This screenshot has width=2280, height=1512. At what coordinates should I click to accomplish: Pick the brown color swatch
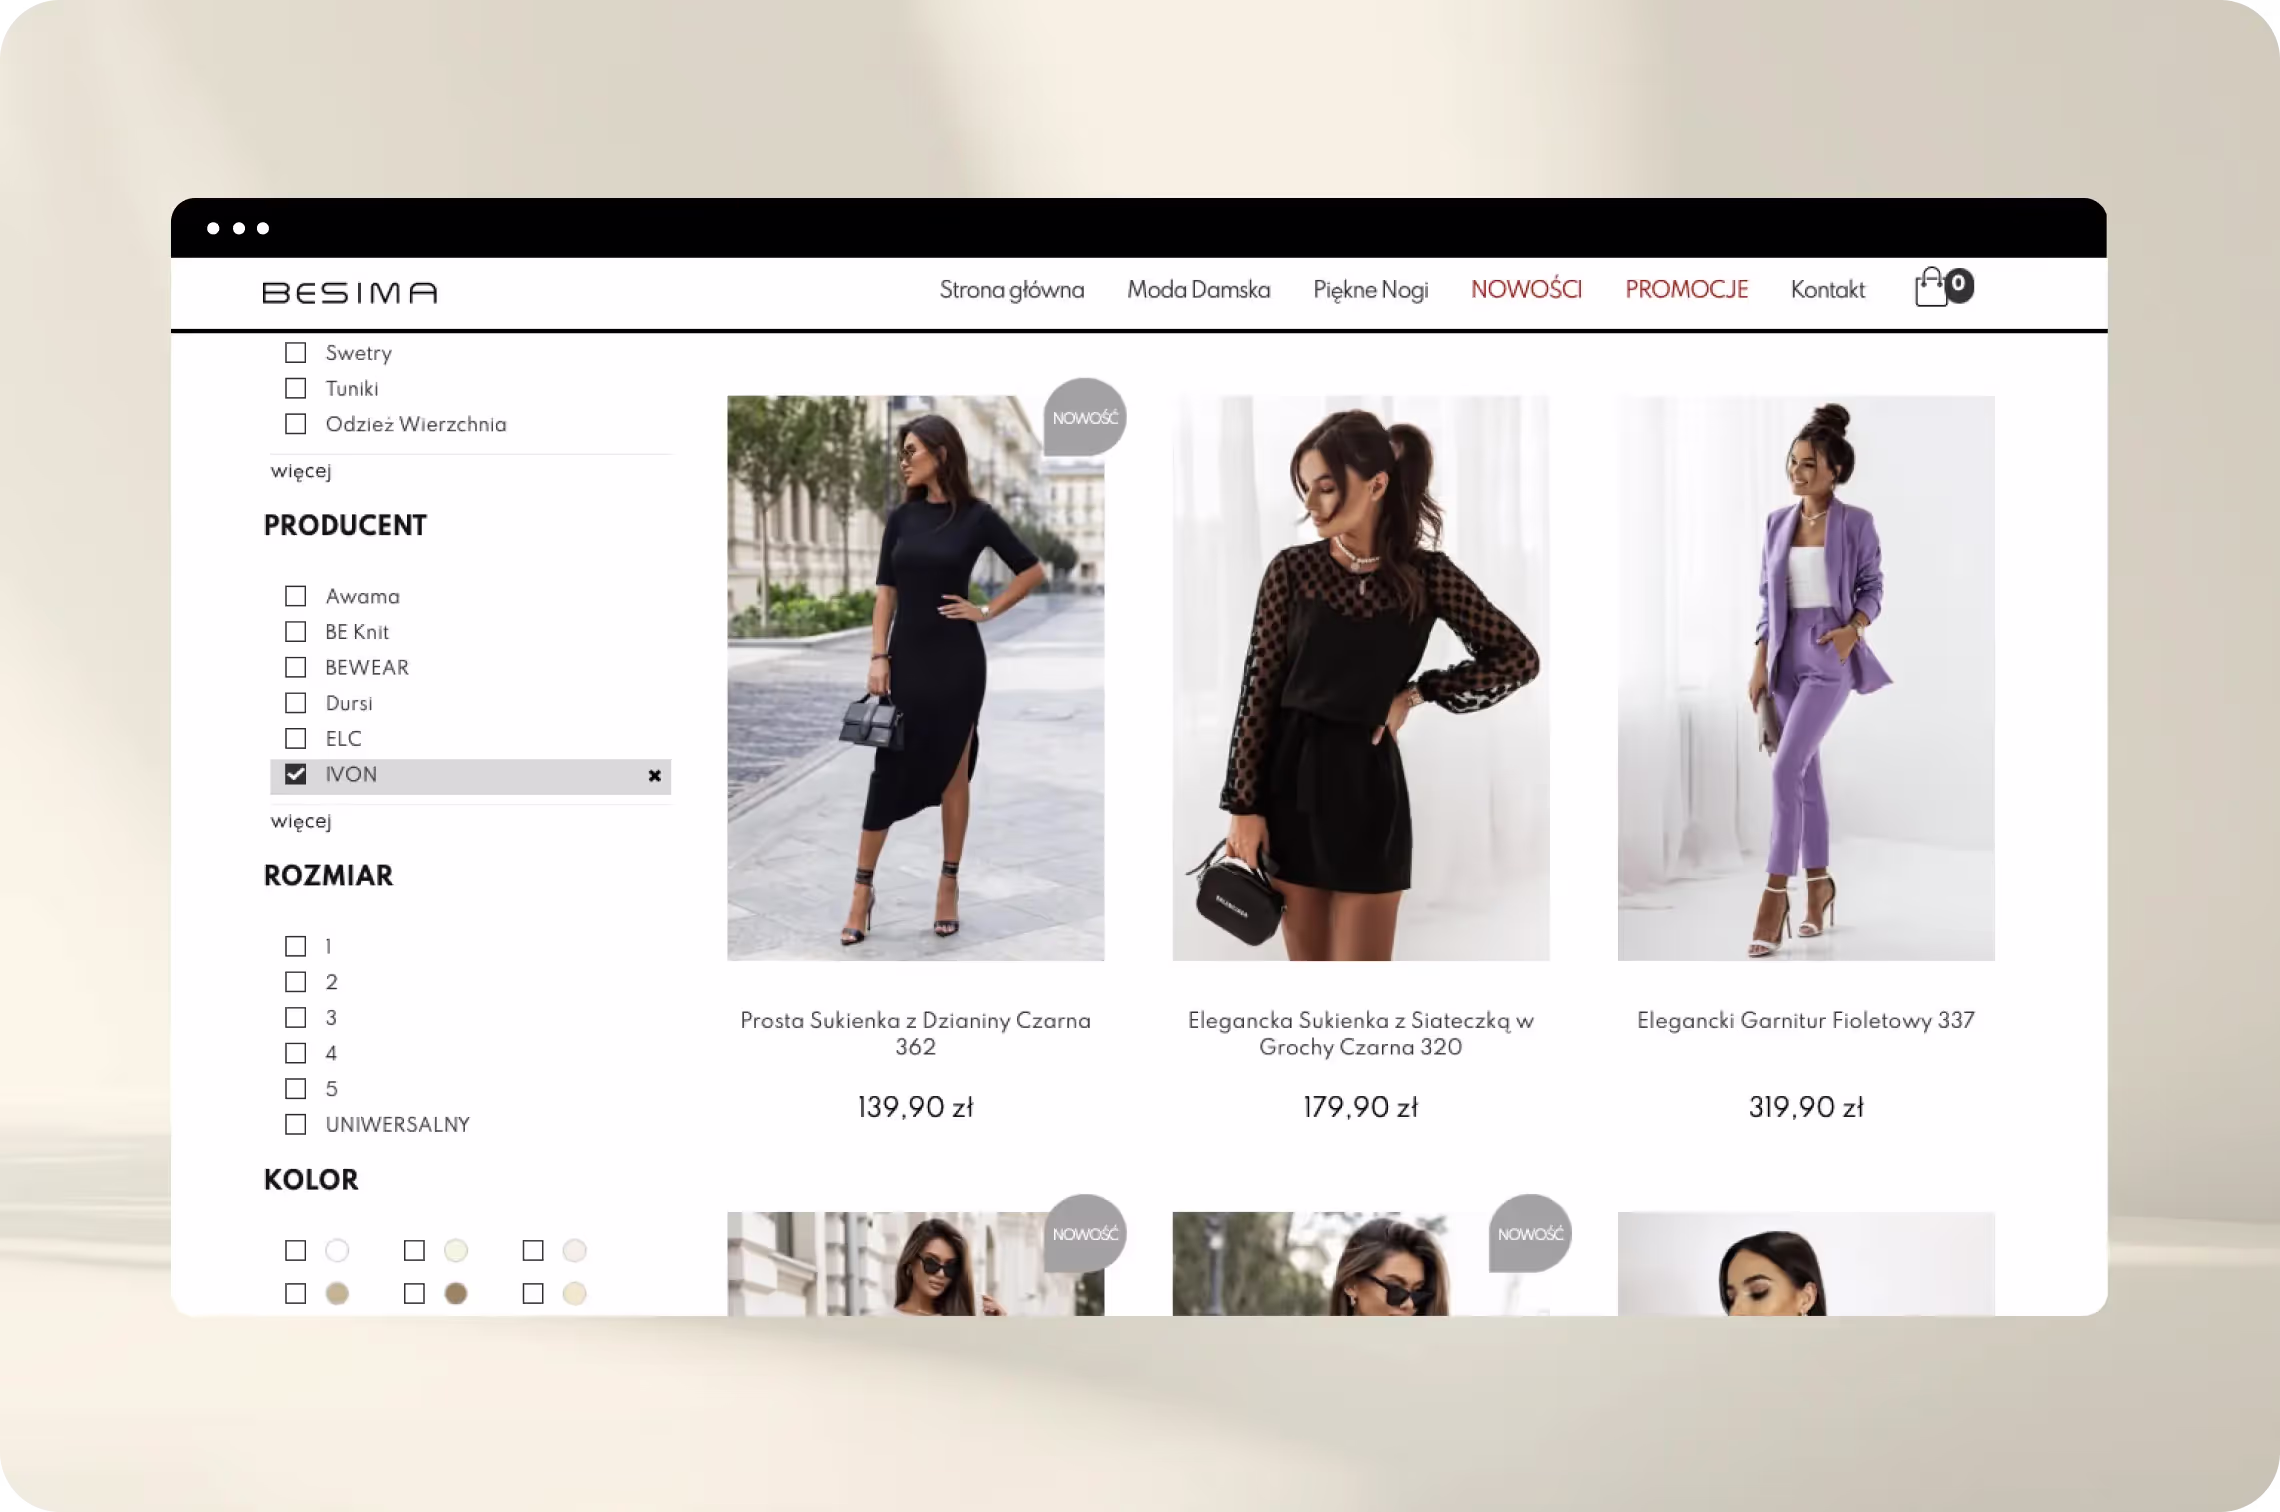coord(456,1294)
